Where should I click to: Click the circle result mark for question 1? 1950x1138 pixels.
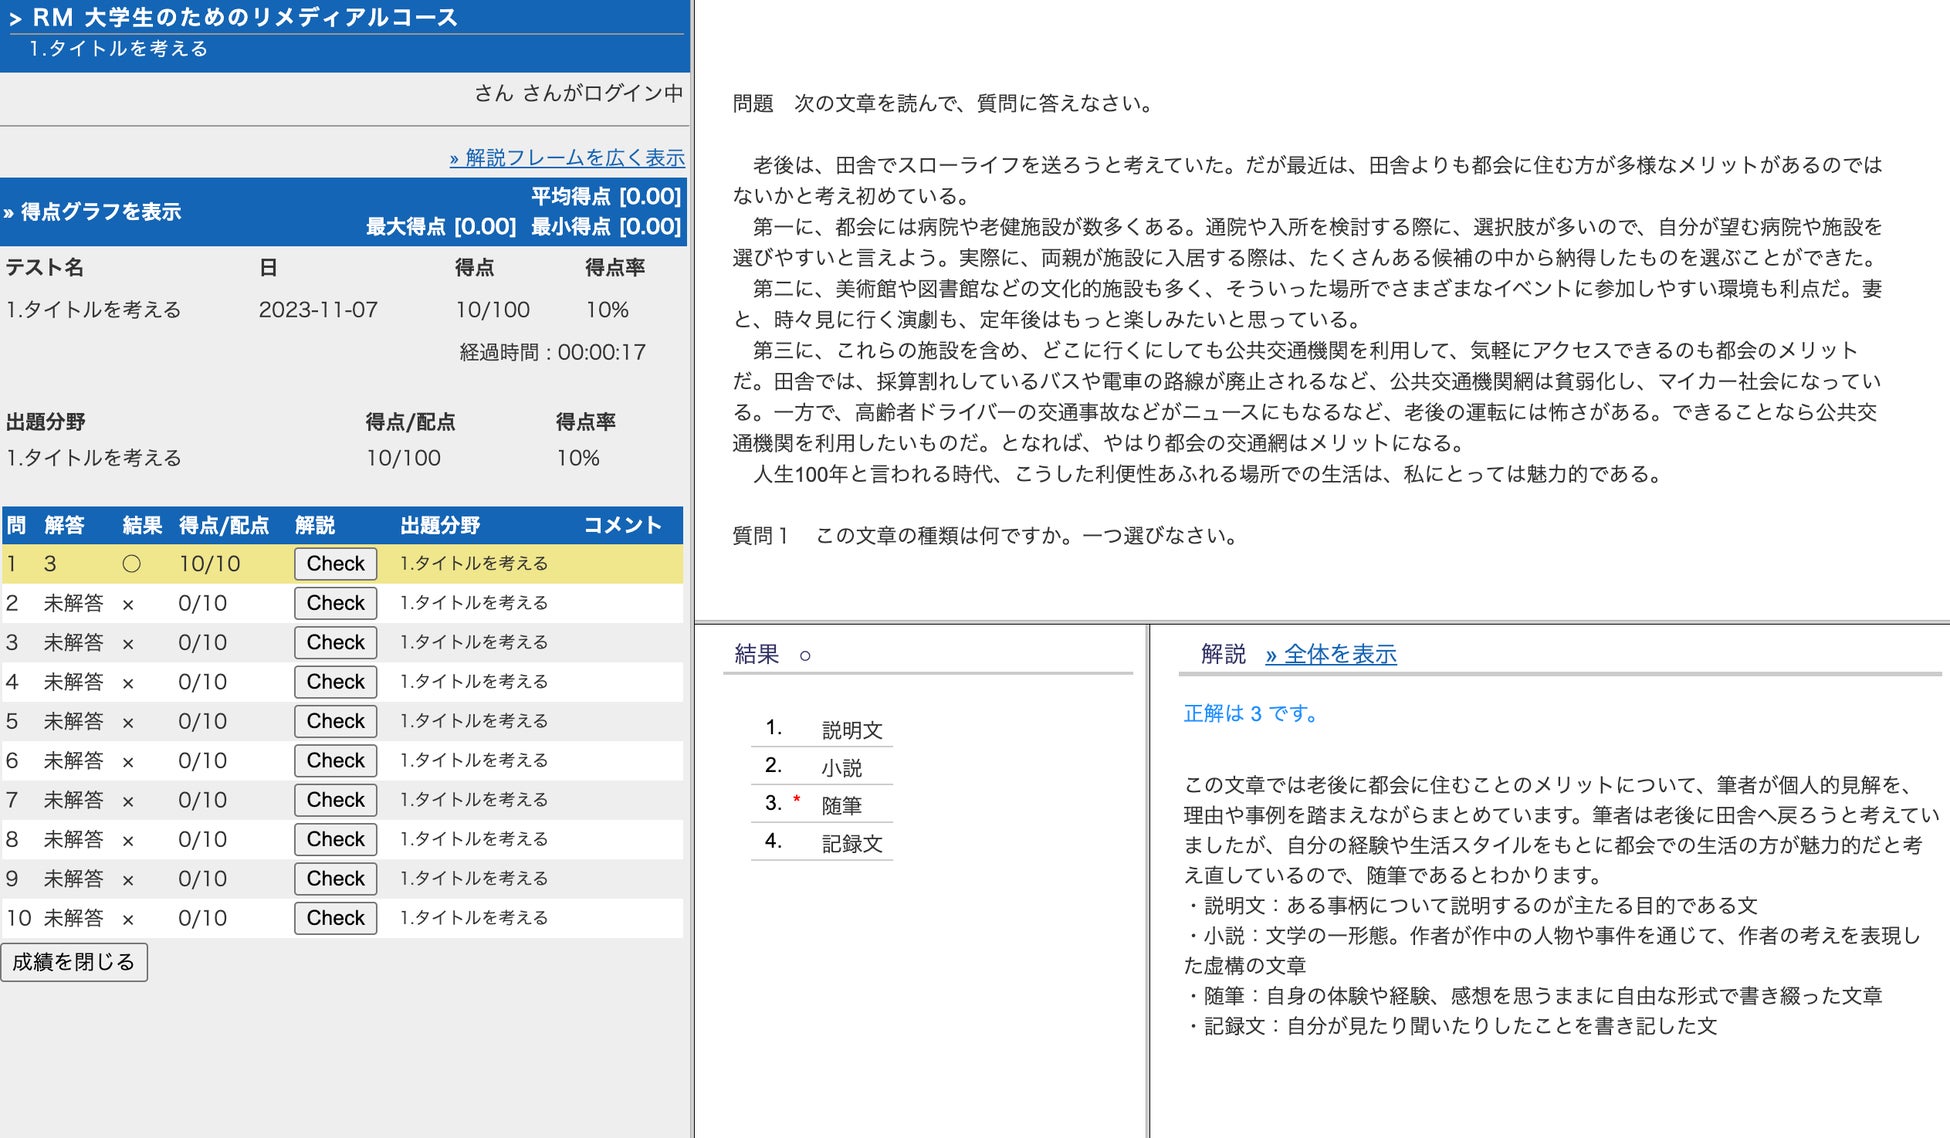(x=131, y=564)
